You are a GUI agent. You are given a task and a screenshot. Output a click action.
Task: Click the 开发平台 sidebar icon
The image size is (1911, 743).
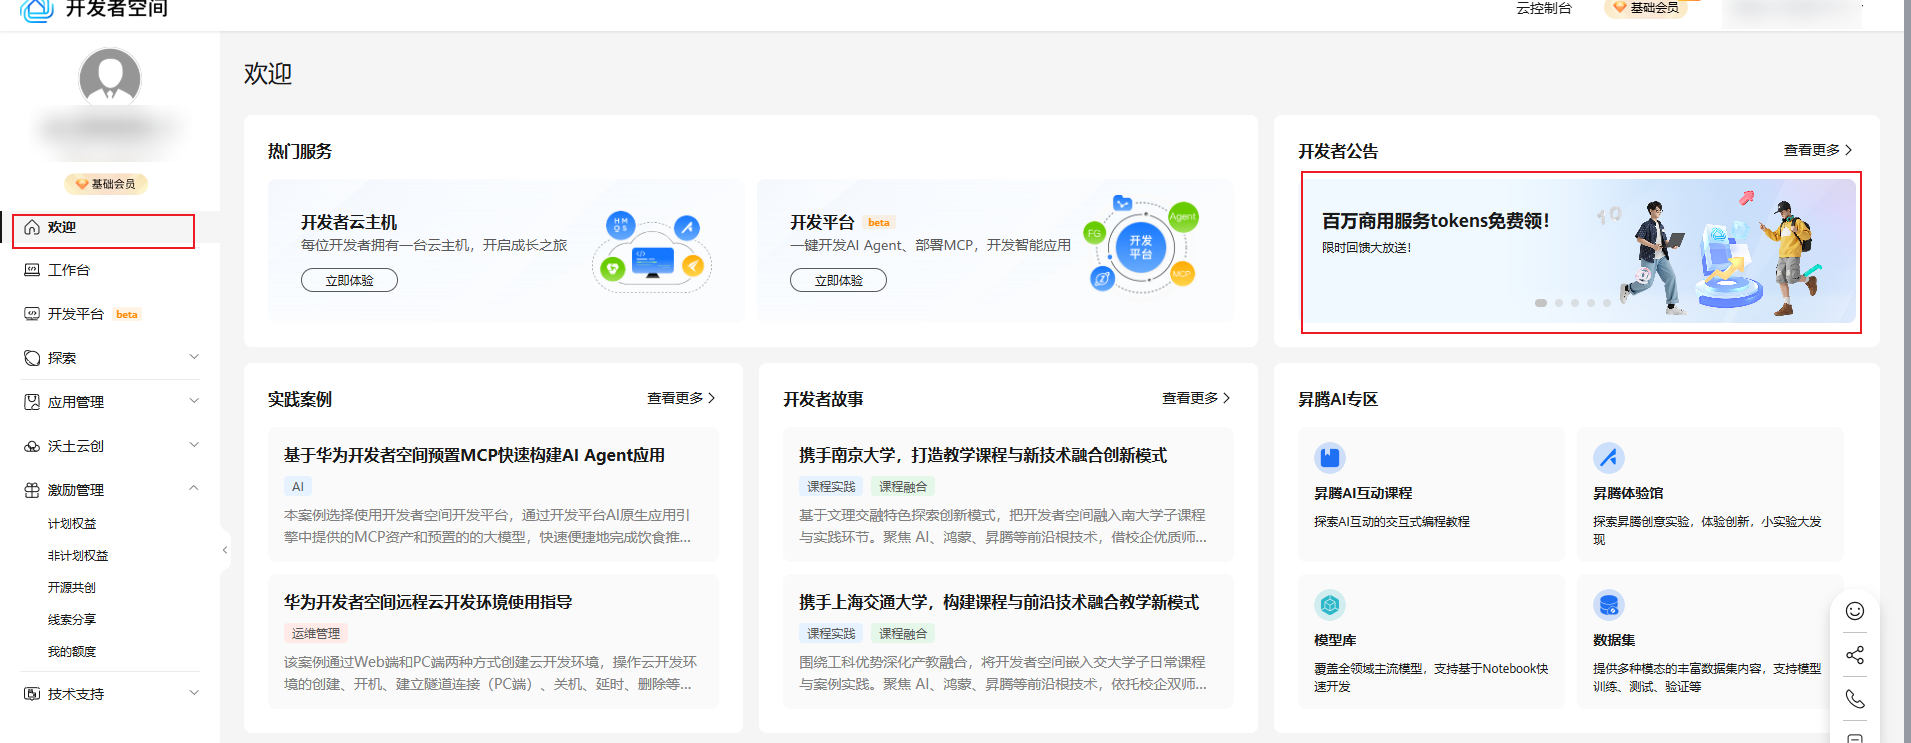32,314
